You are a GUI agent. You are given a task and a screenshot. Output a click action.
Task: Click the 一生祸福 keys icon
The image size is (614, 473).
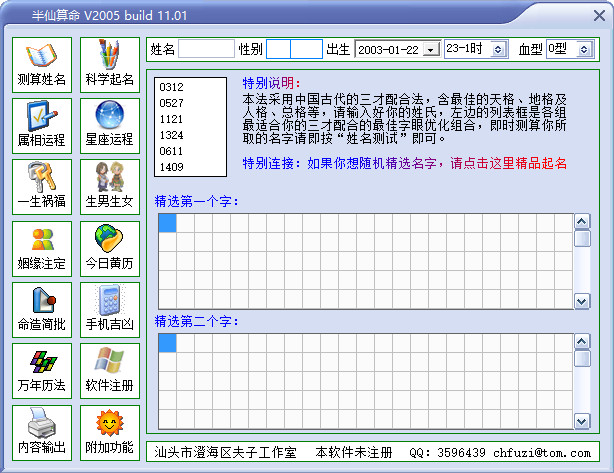point(42,187)
